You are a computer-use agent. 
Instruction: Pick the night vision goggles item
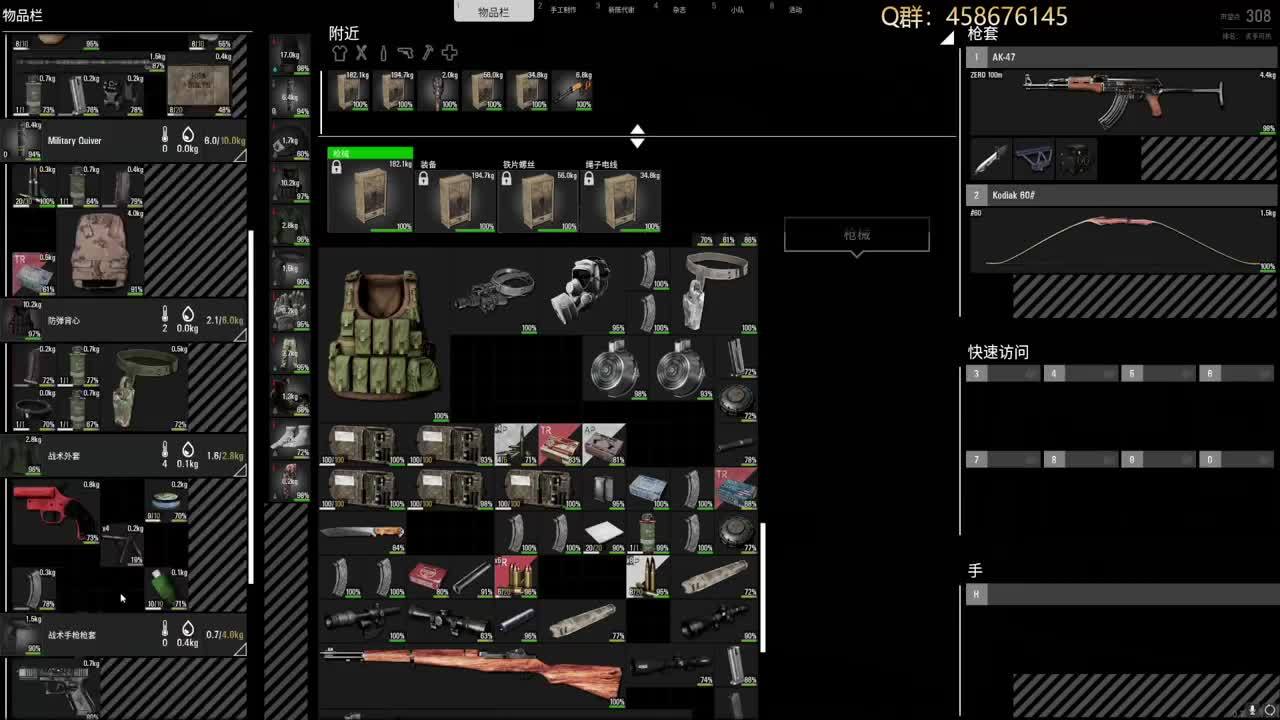[x=495, y=291]
